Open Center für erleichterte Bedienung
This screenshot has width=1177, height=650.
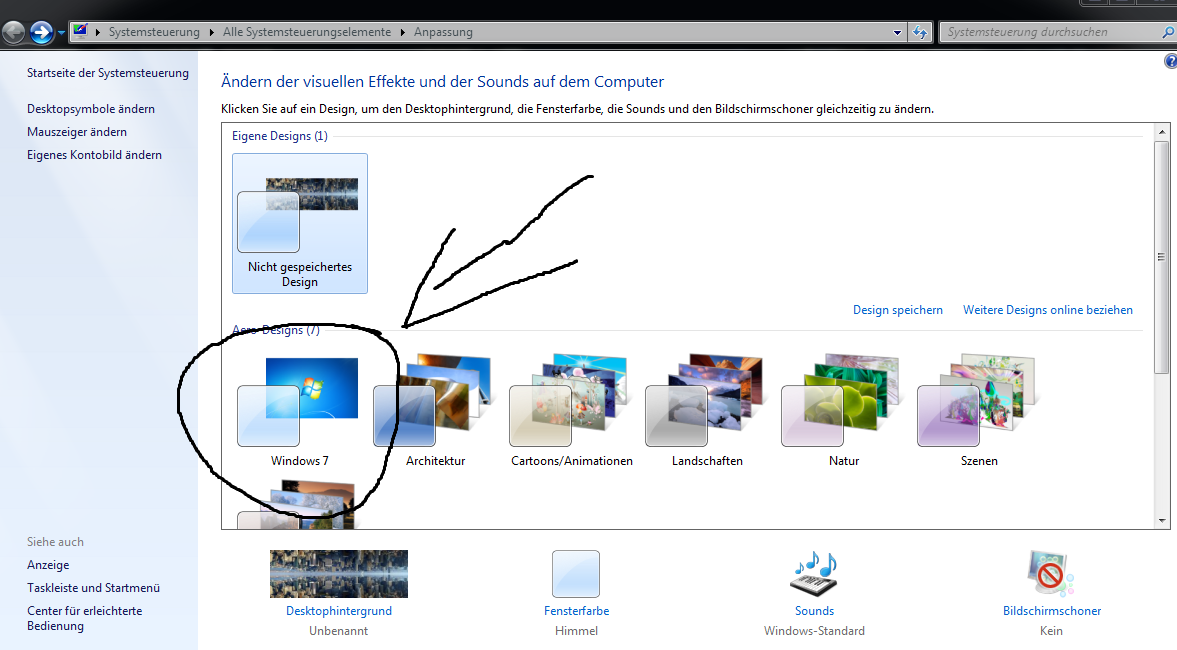pos(84,618)
